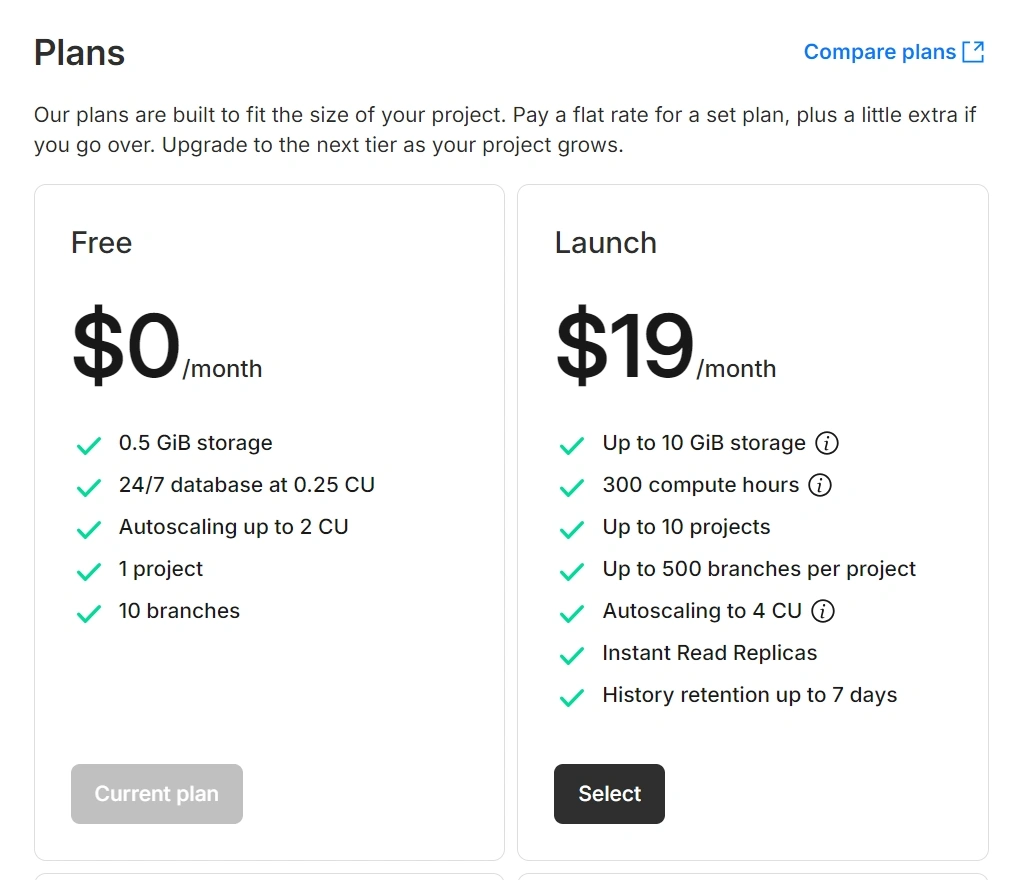Click info icon next to 10 GiB storage
Viewport: 1009px width, 880px height.
tap(826, 443)
